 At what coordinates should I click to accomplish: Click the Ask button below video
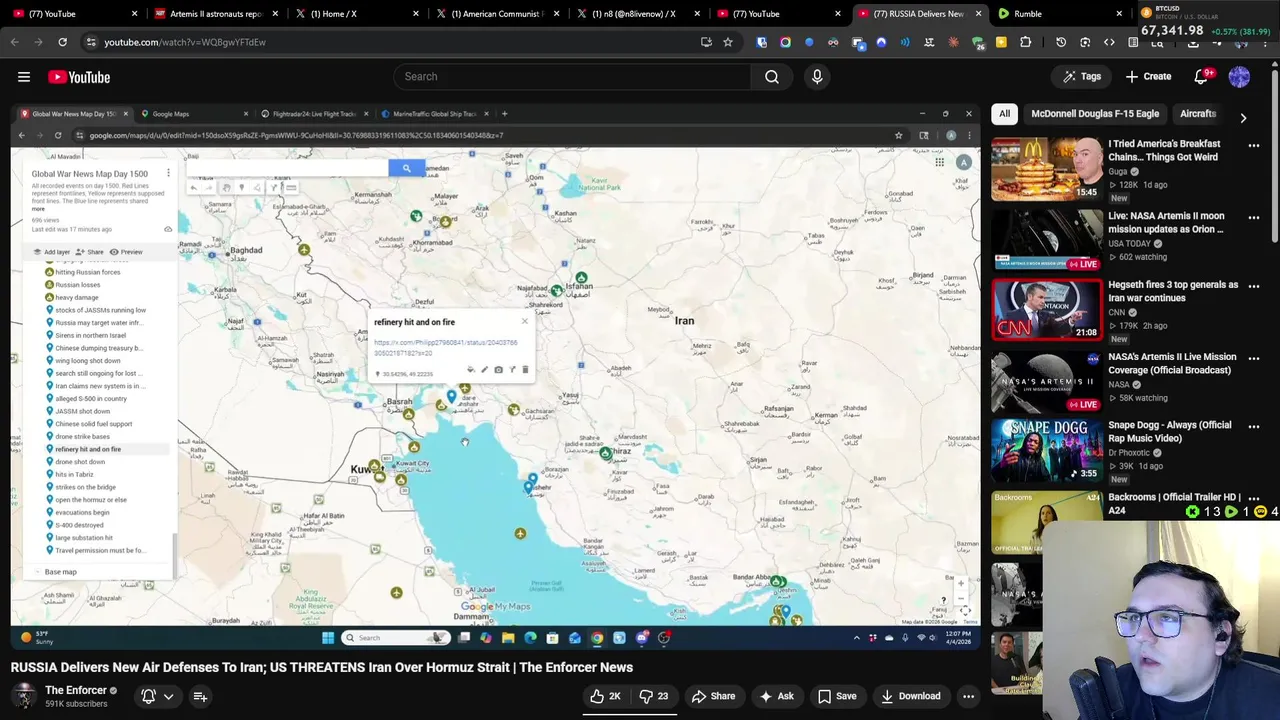coord(777,696)
